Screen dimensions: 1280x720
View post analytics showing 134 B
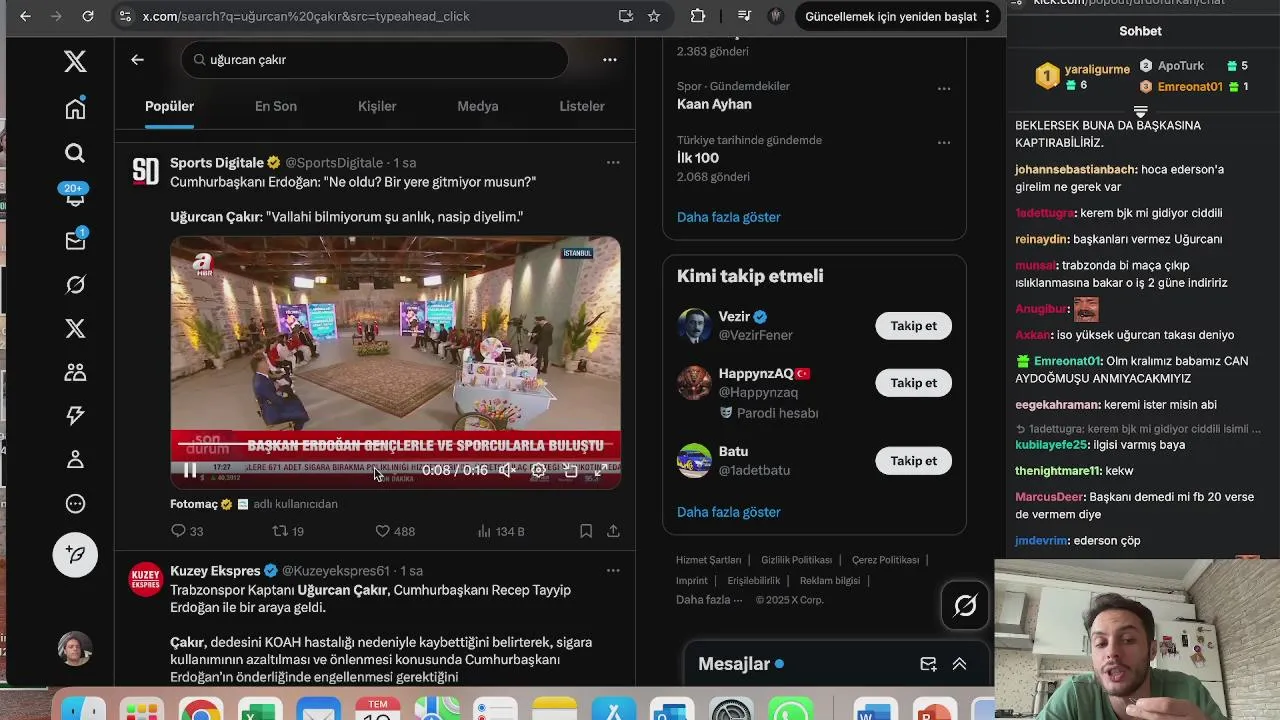(501, 531)
